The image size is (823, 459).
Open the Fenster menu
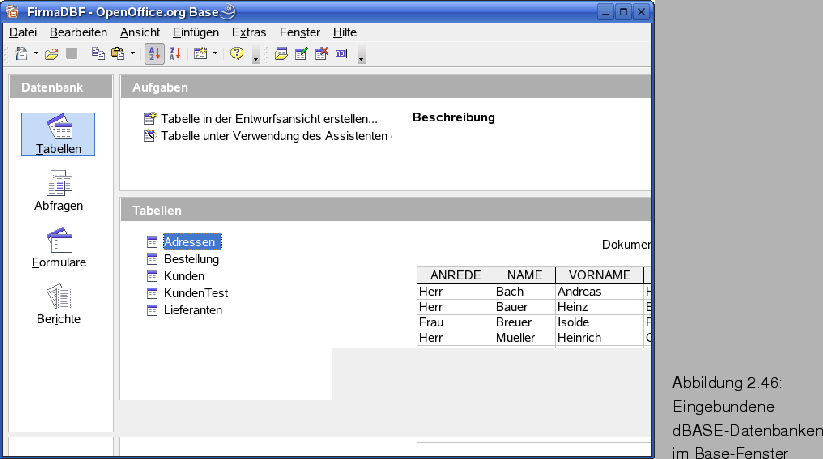click(300, 33)
